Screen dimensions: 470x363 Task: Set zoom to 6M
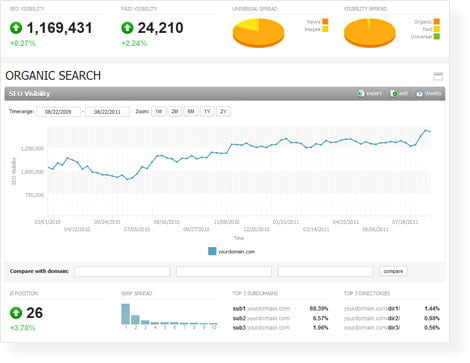pos(191,111)
